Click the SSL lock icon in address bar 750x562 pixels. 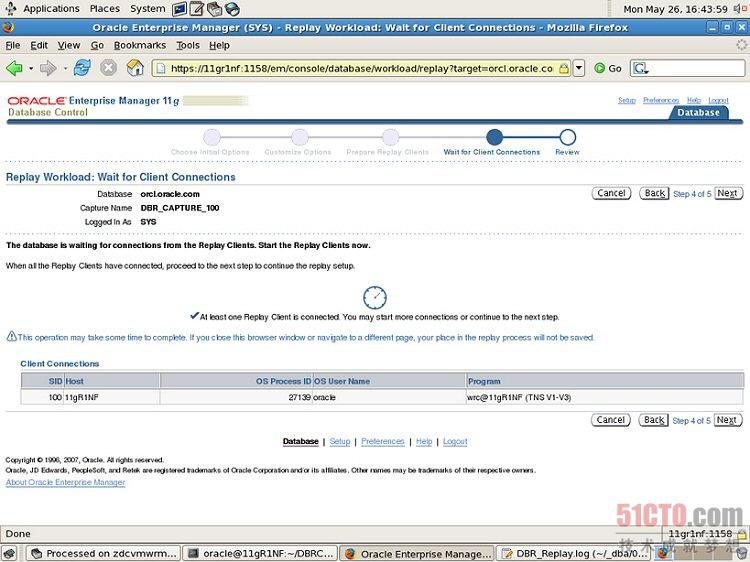(564, 68)
